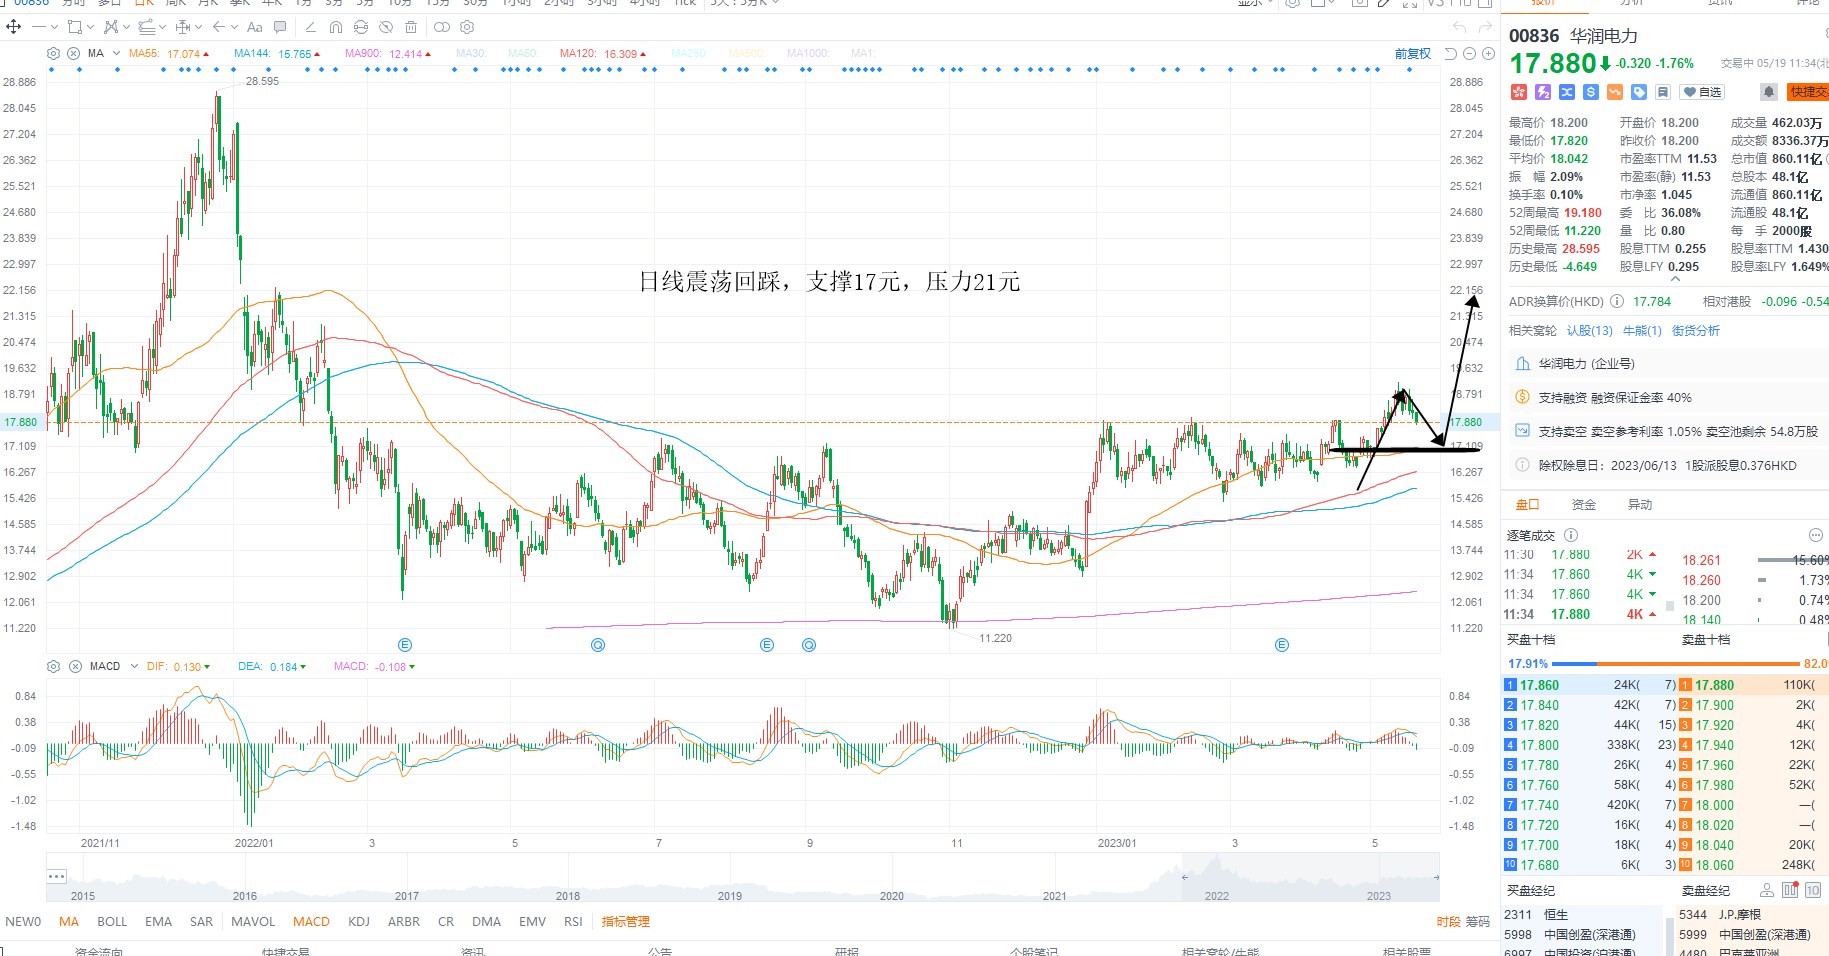This screenshot has width=1829, height=956.
Task: Open MA indicator settings gear
Action: click(x=54, y=53)
